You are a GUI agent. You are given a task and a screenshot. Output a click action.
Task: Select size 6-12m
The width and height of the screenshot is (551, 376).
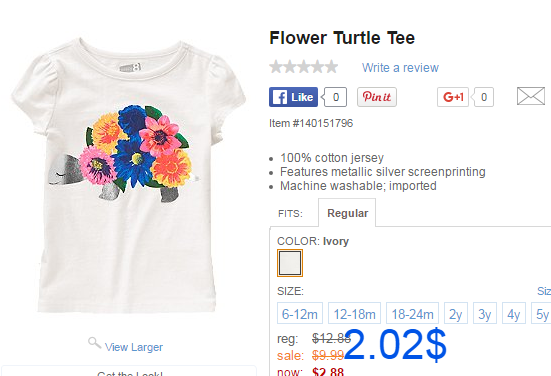point(300,313)
